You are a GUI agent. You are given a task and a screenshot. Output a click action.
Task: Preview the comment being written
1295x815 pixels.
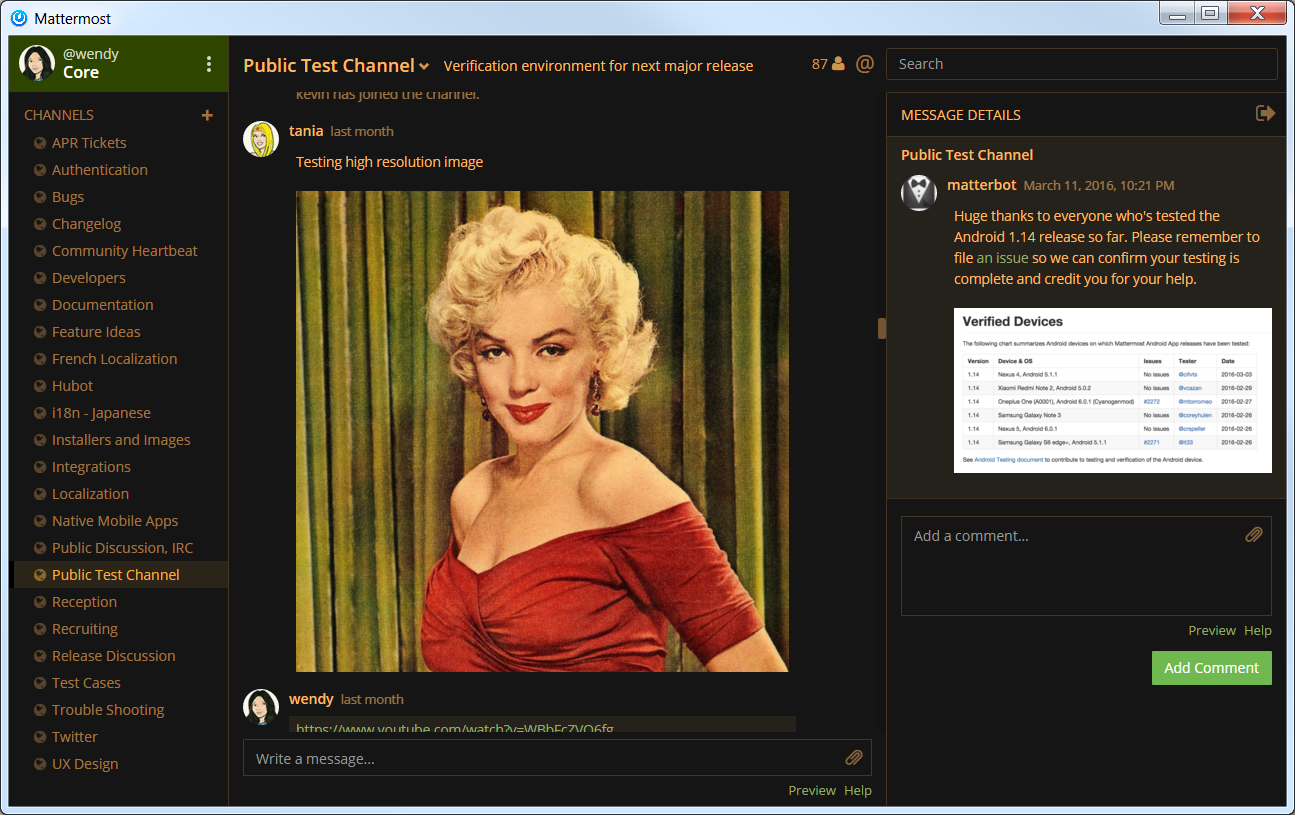[1212, 630]
